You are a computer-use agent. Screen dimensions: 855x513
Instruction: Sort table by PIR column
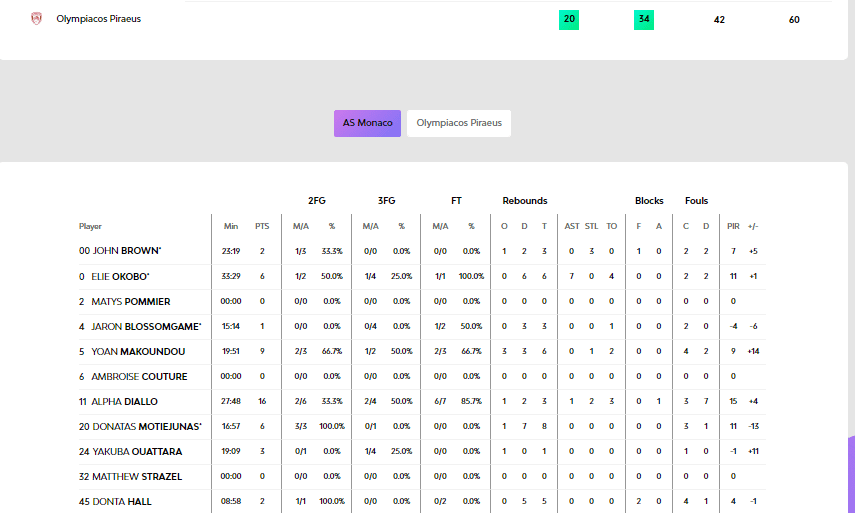(733, 226)
